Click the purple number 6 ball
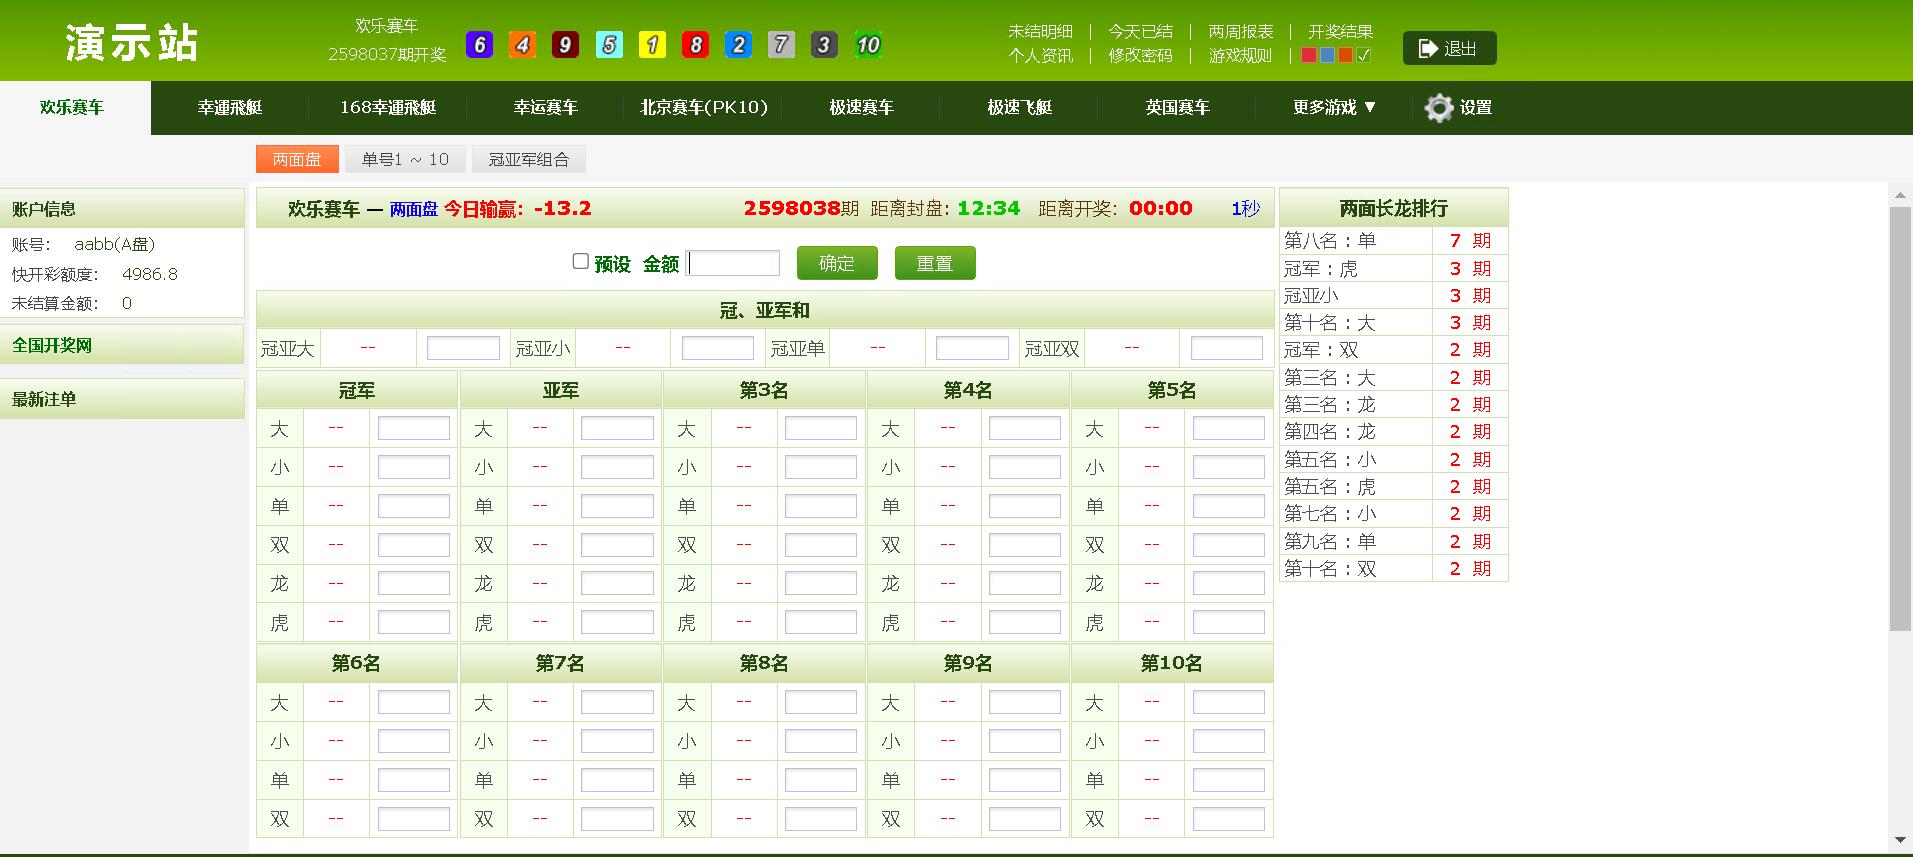This screenshot has width=1913, height=857. pyautogui.click(x=480, y=44)
